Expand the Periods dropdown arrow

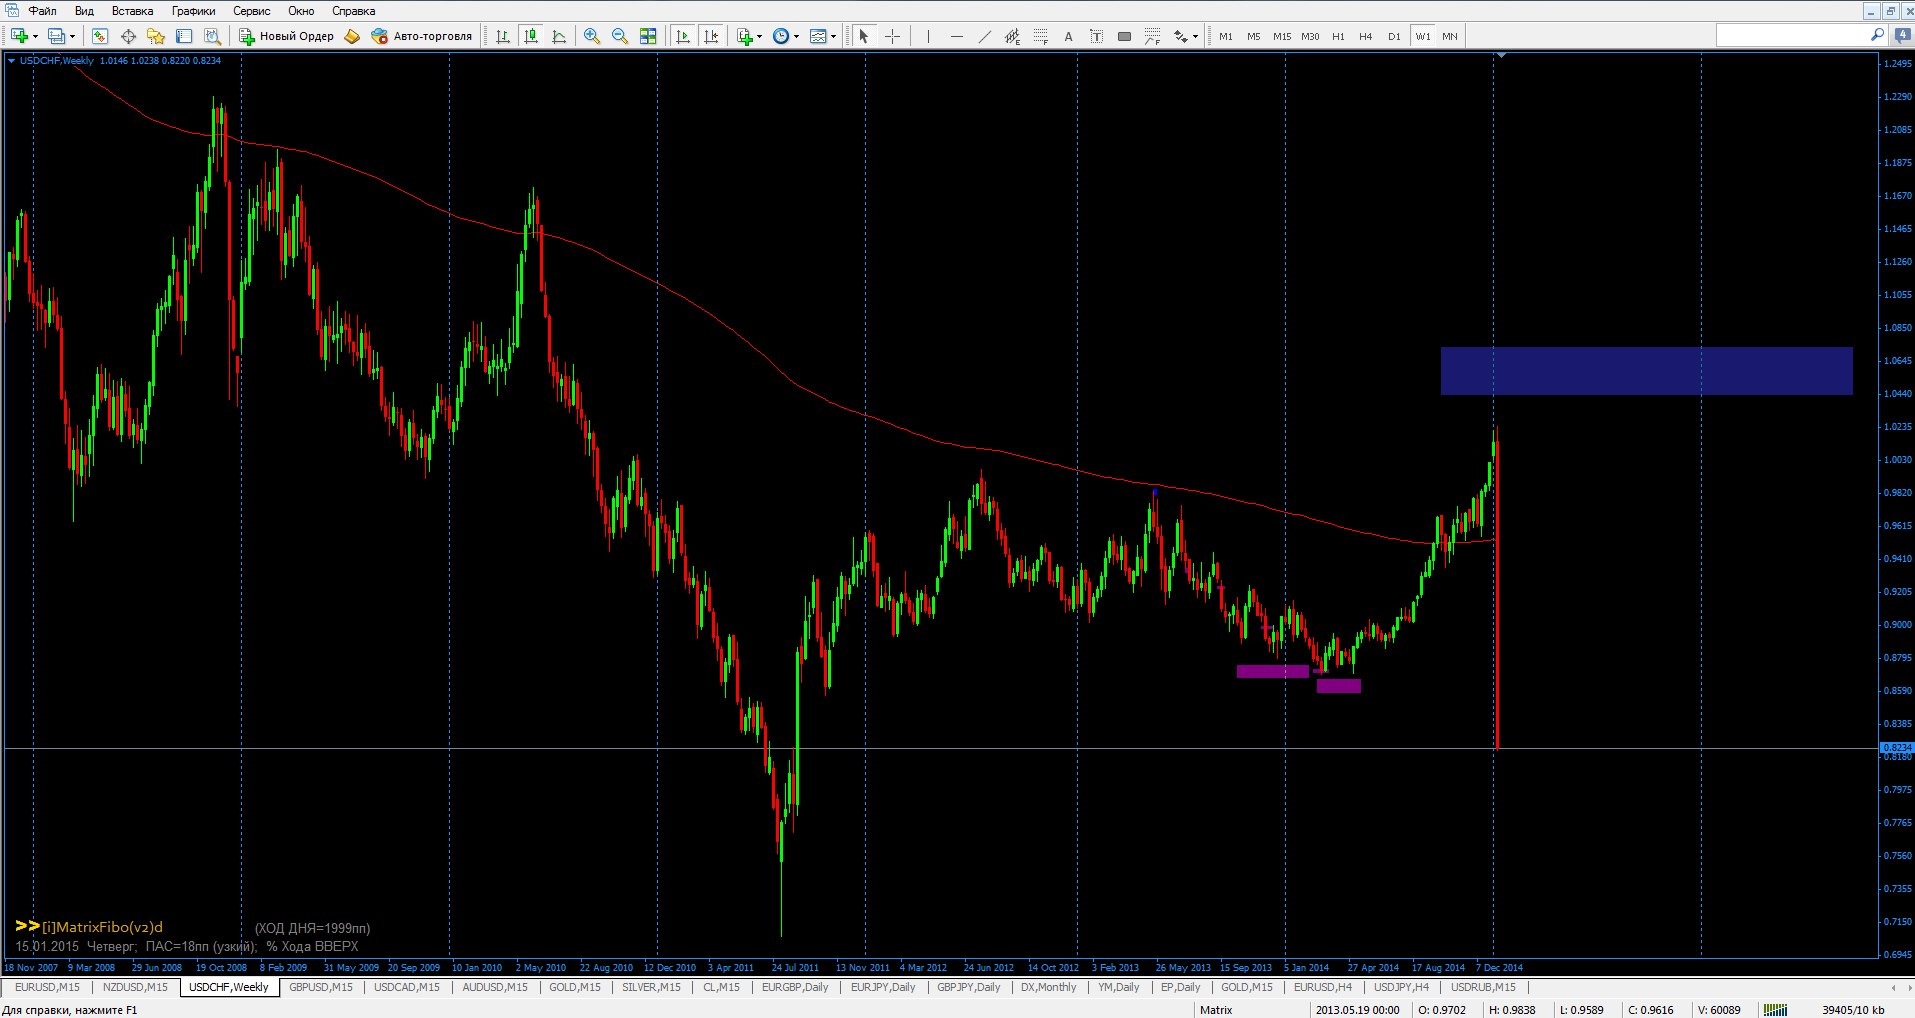797,36
